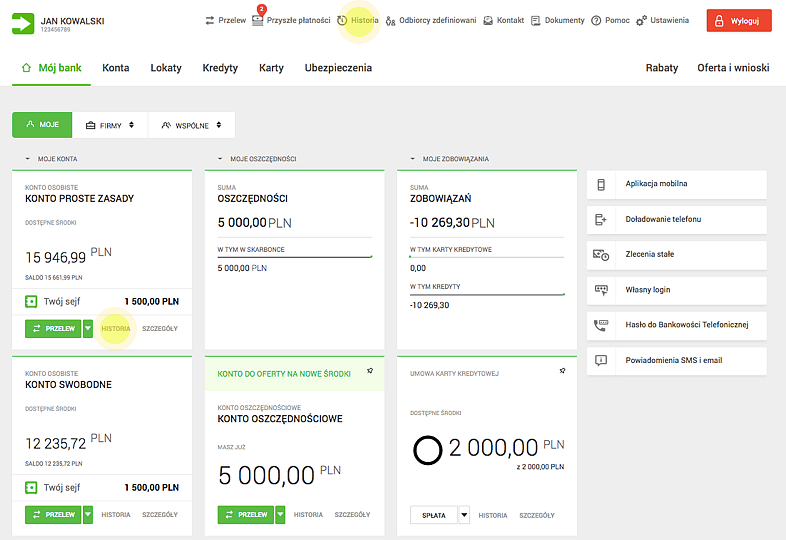786x540 pixels.
Task: Click the JAN KOWALSKI user name
Action: pos(73,21)
